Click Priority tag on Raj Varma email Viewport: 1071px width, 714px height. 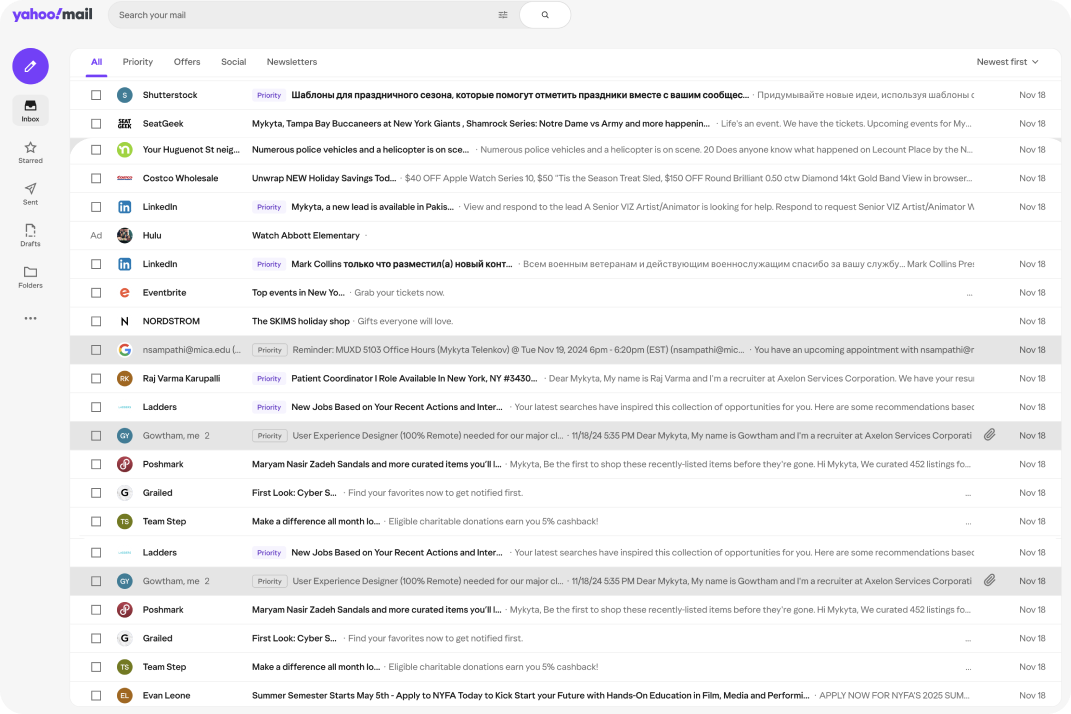[x=269, y=379]
